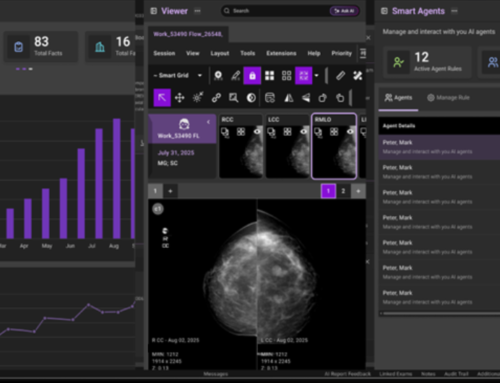Select the ruler measurement tool
500x383 pixels.
pyautogui.click(x=340, y=76)
